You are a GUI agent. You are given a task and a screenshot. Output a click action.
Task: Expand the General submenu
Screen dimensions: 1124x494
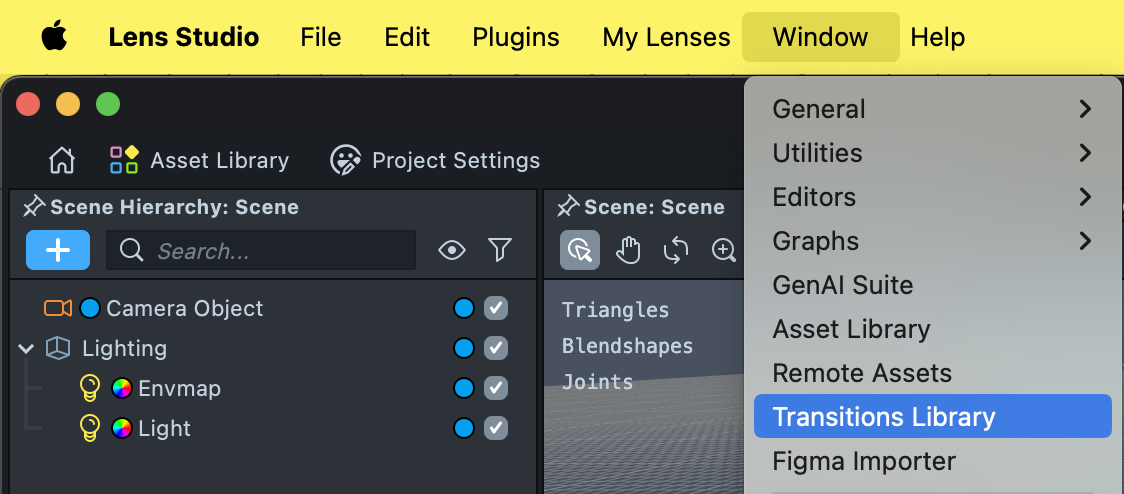(932, 109)
